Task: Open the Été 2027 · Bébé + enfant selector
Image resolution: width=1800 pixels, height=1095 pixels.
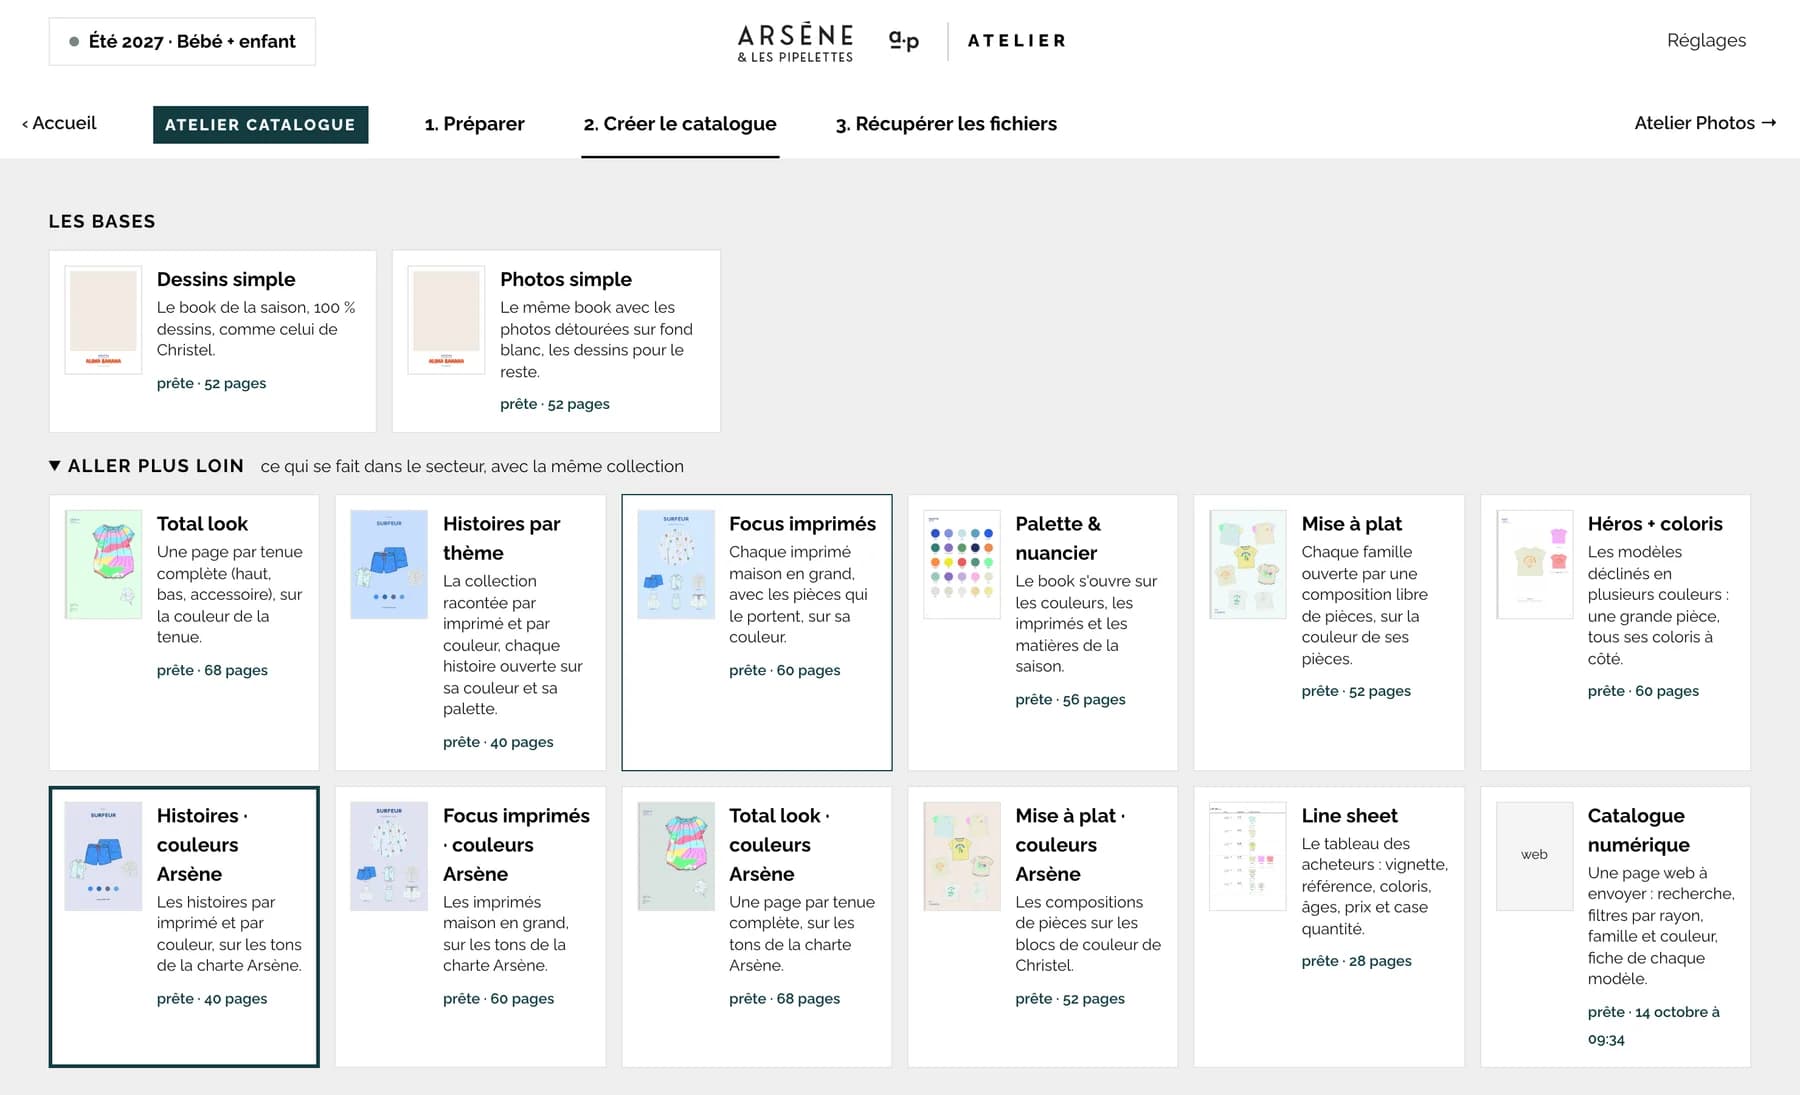Action: point(182,42)
